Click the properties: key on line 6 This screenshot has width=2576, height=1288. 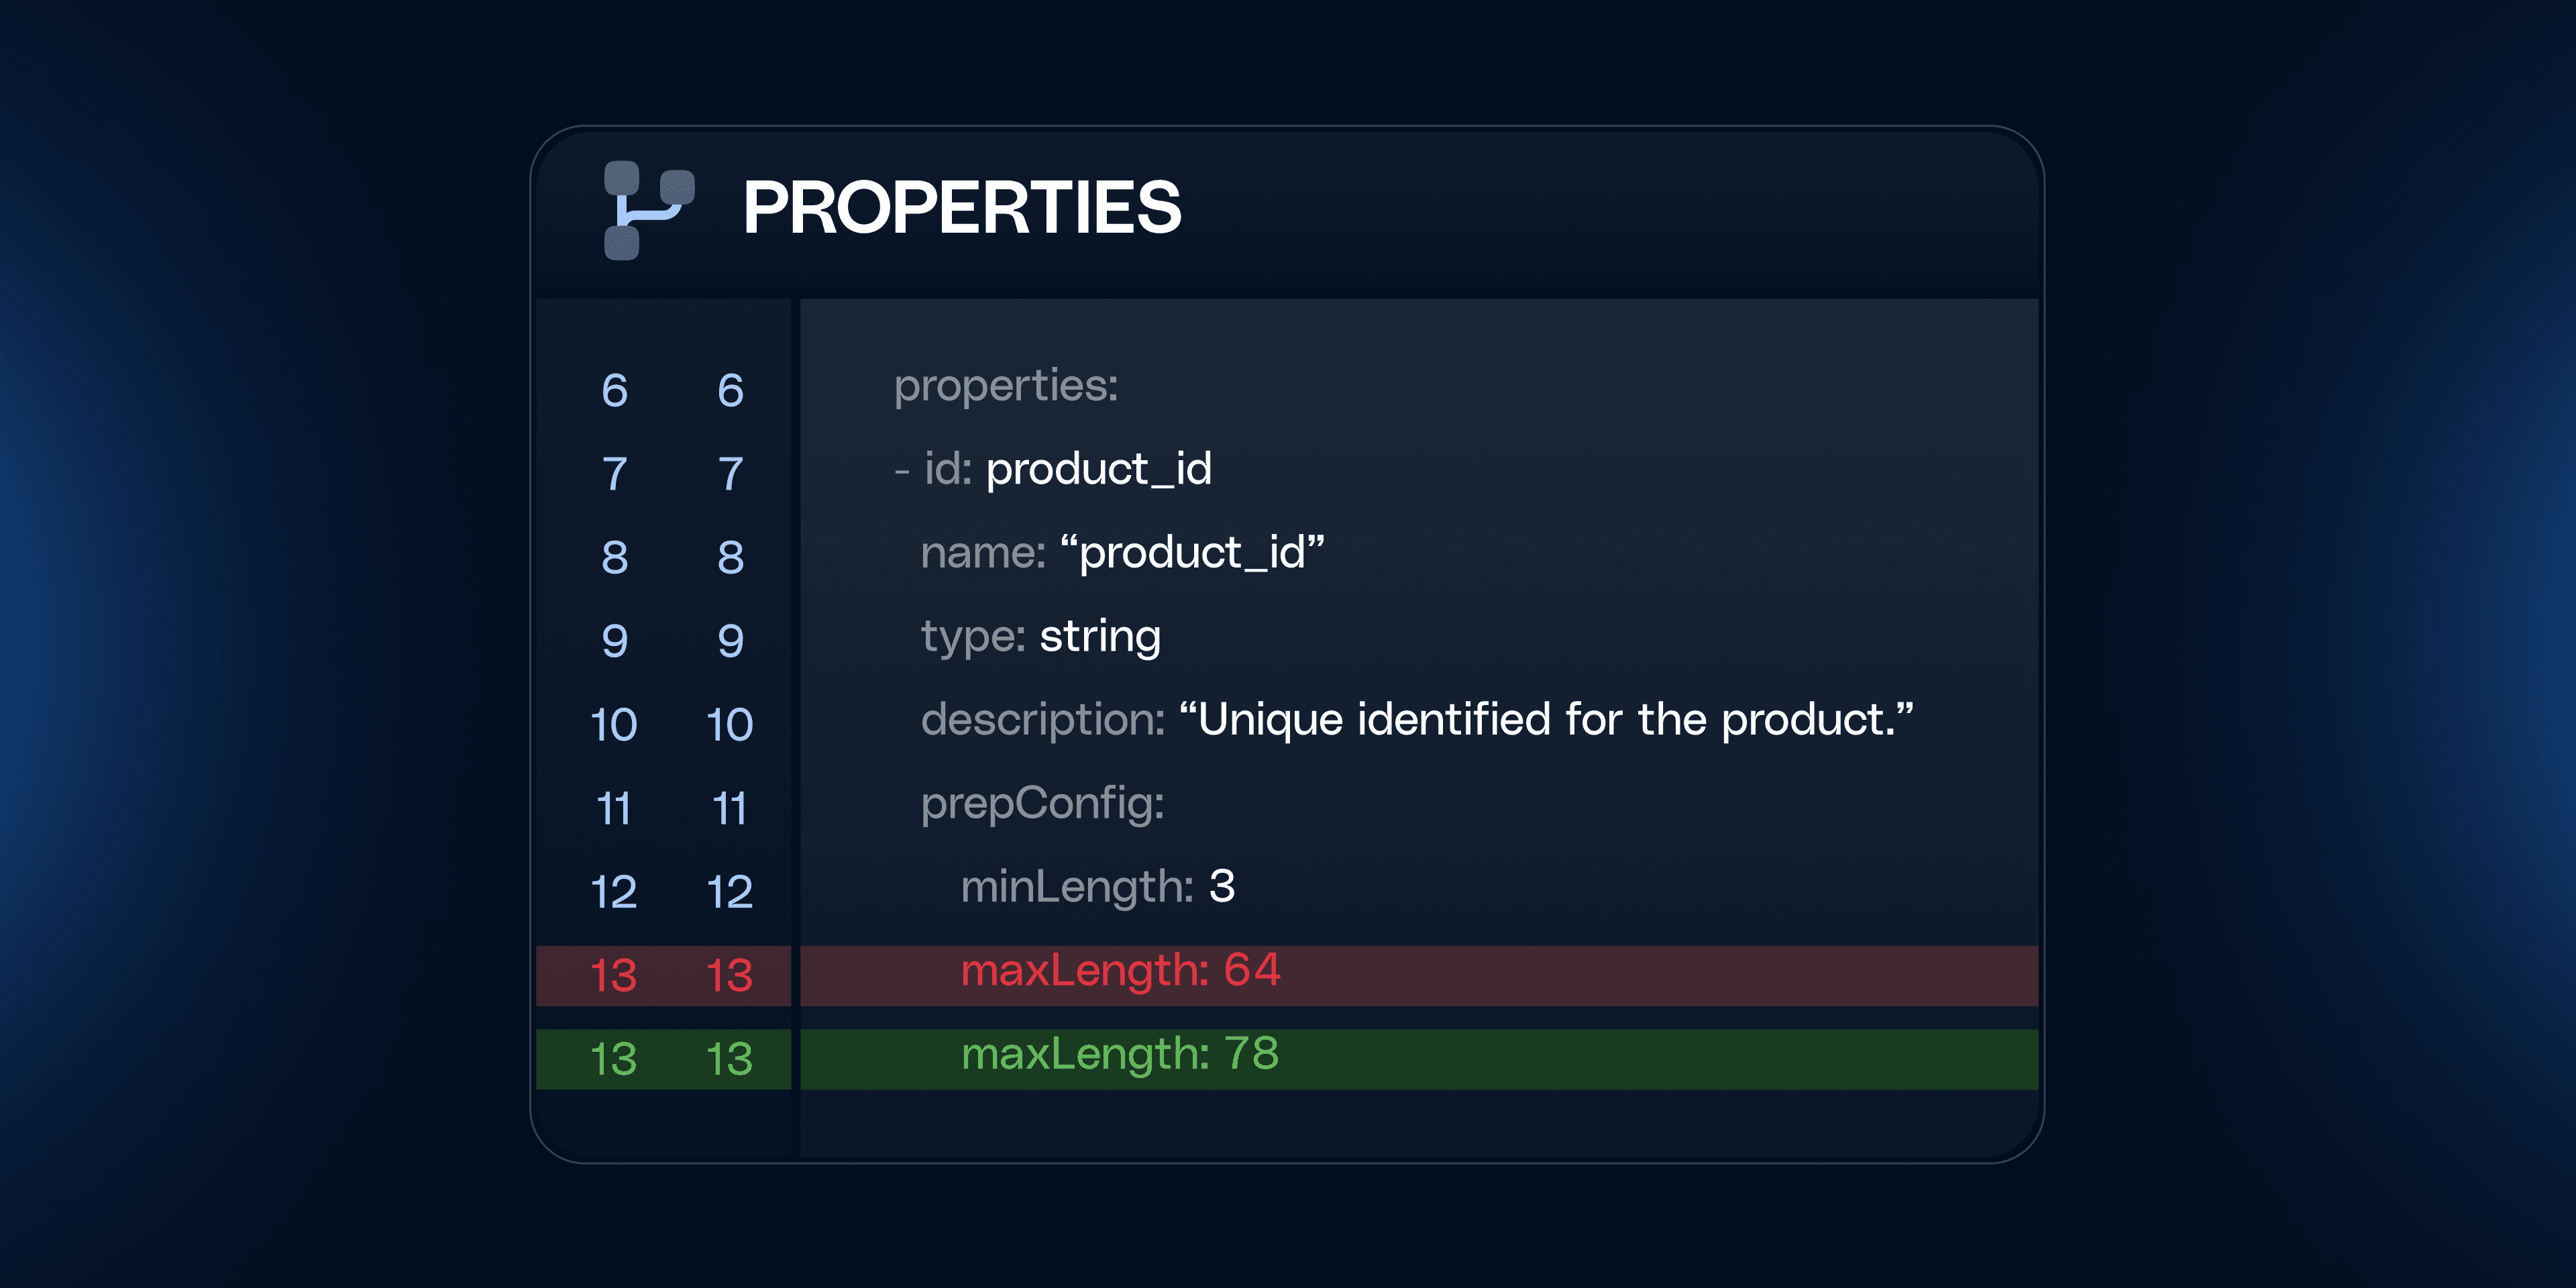pos(1005,386)
